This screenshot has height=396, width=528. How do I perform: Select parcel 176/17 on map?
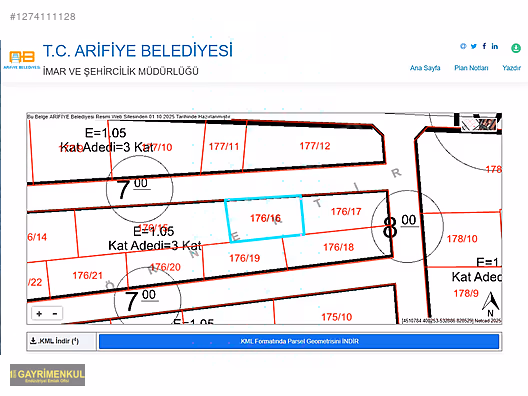346,211
